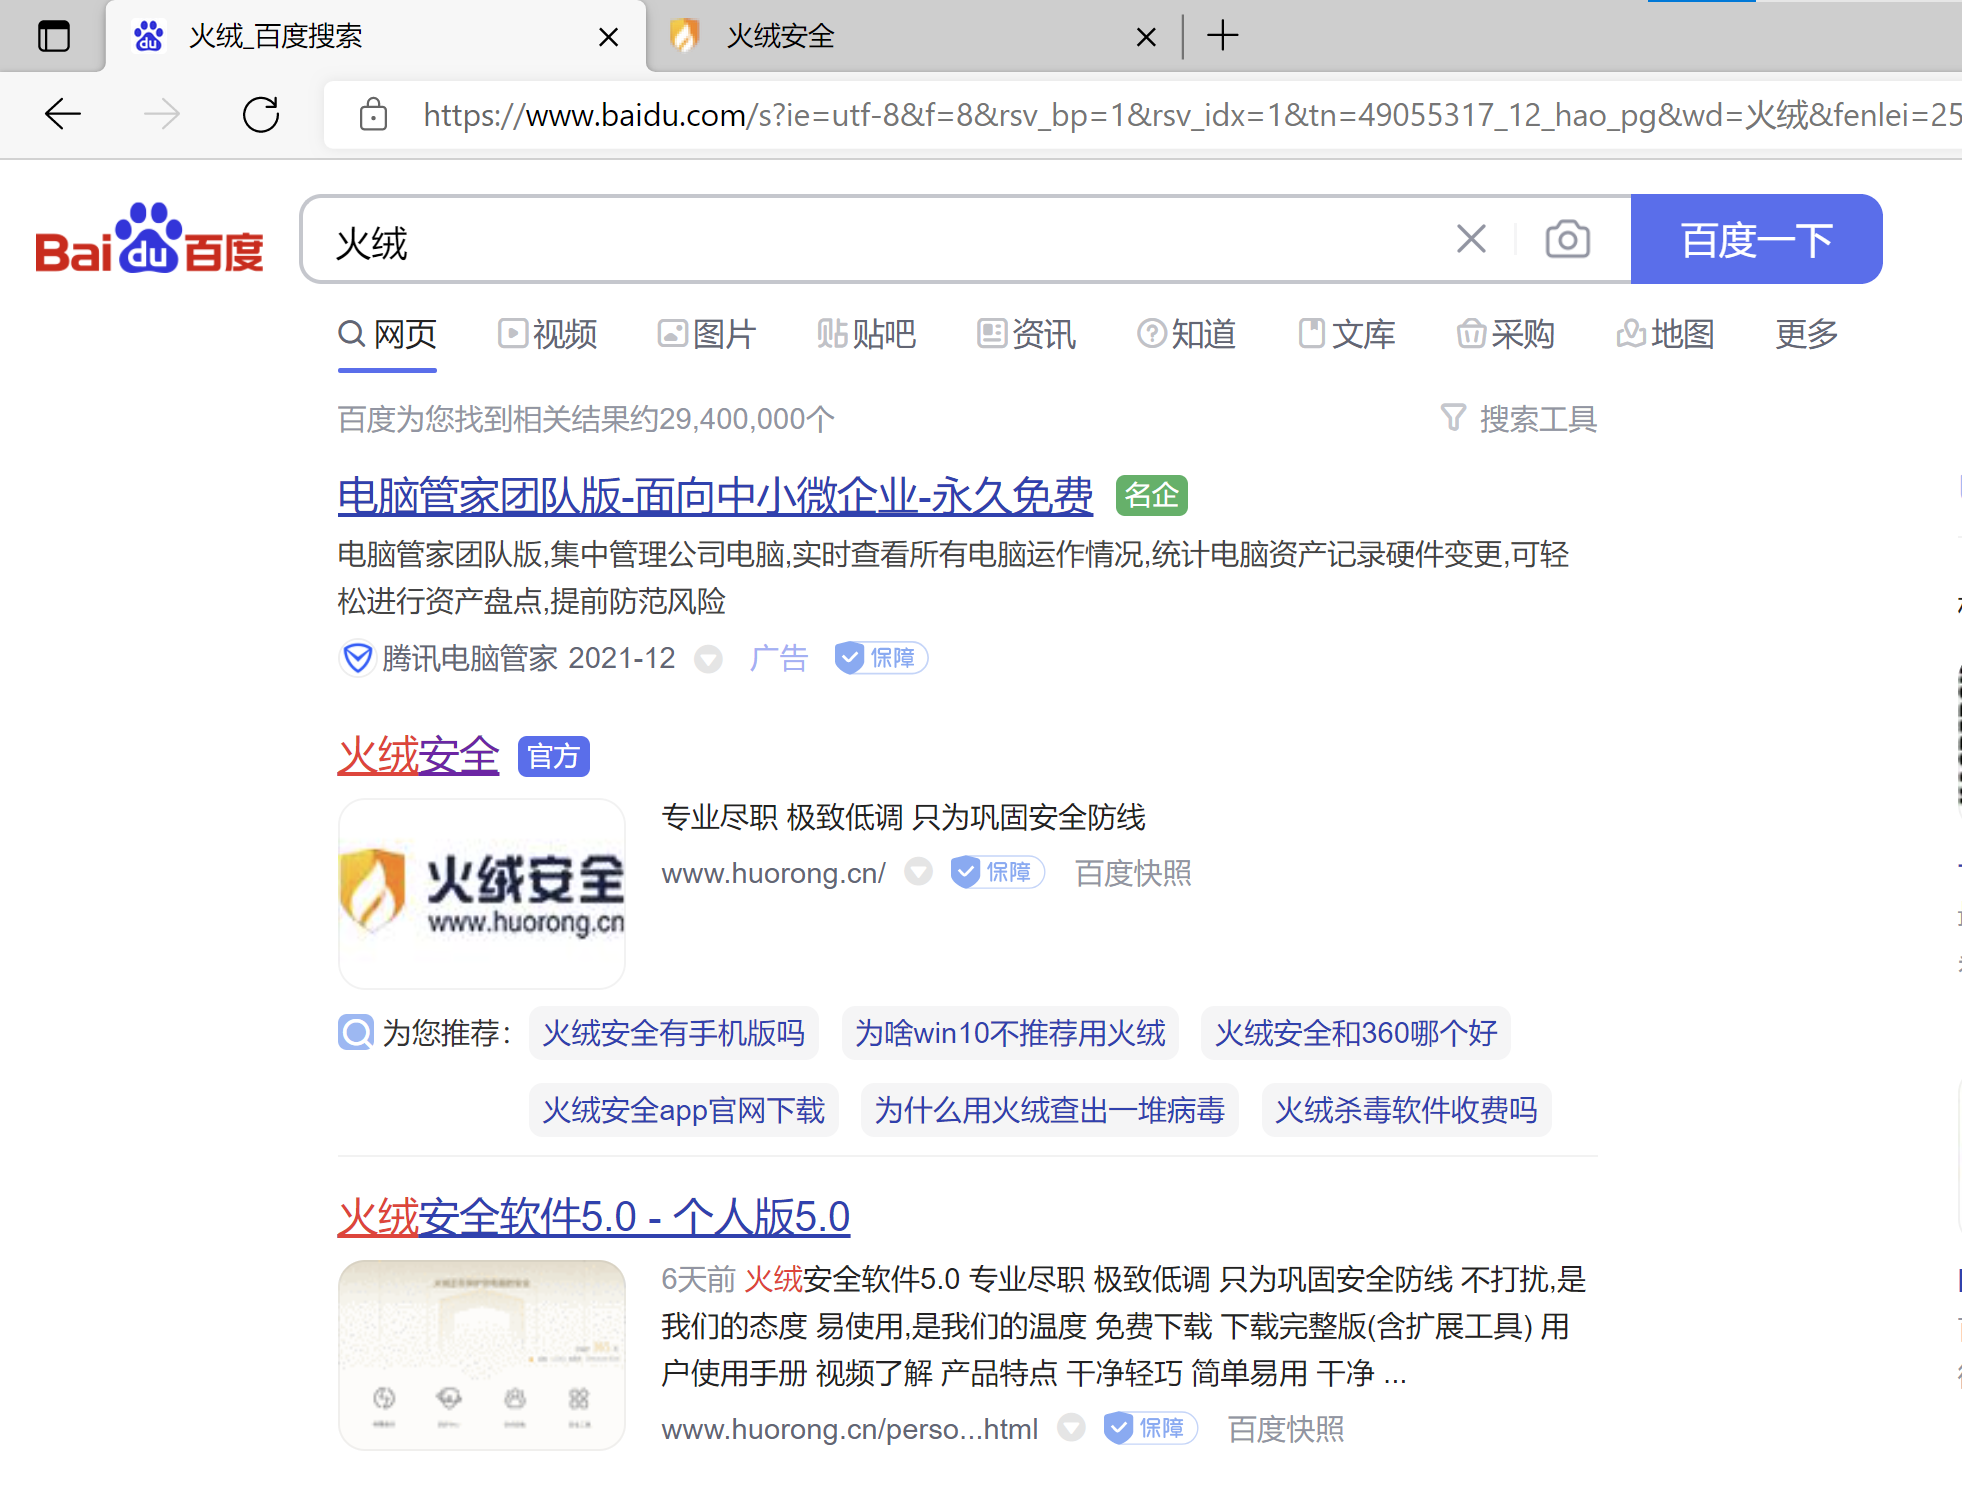The image size is (1962, 1491).
Task: Click 保障 badge in the ad result
Action: click(x=881, y=658)
